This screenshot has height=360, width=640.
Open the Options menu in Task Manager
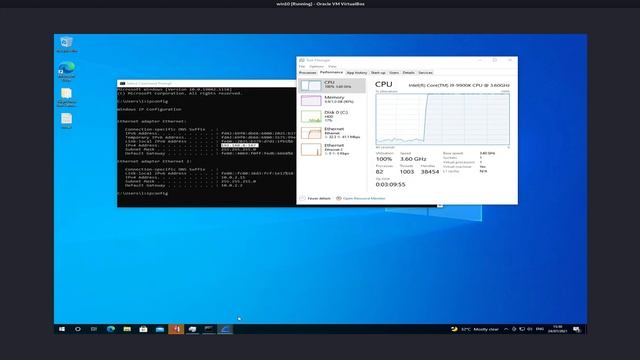tap(316, 67)
